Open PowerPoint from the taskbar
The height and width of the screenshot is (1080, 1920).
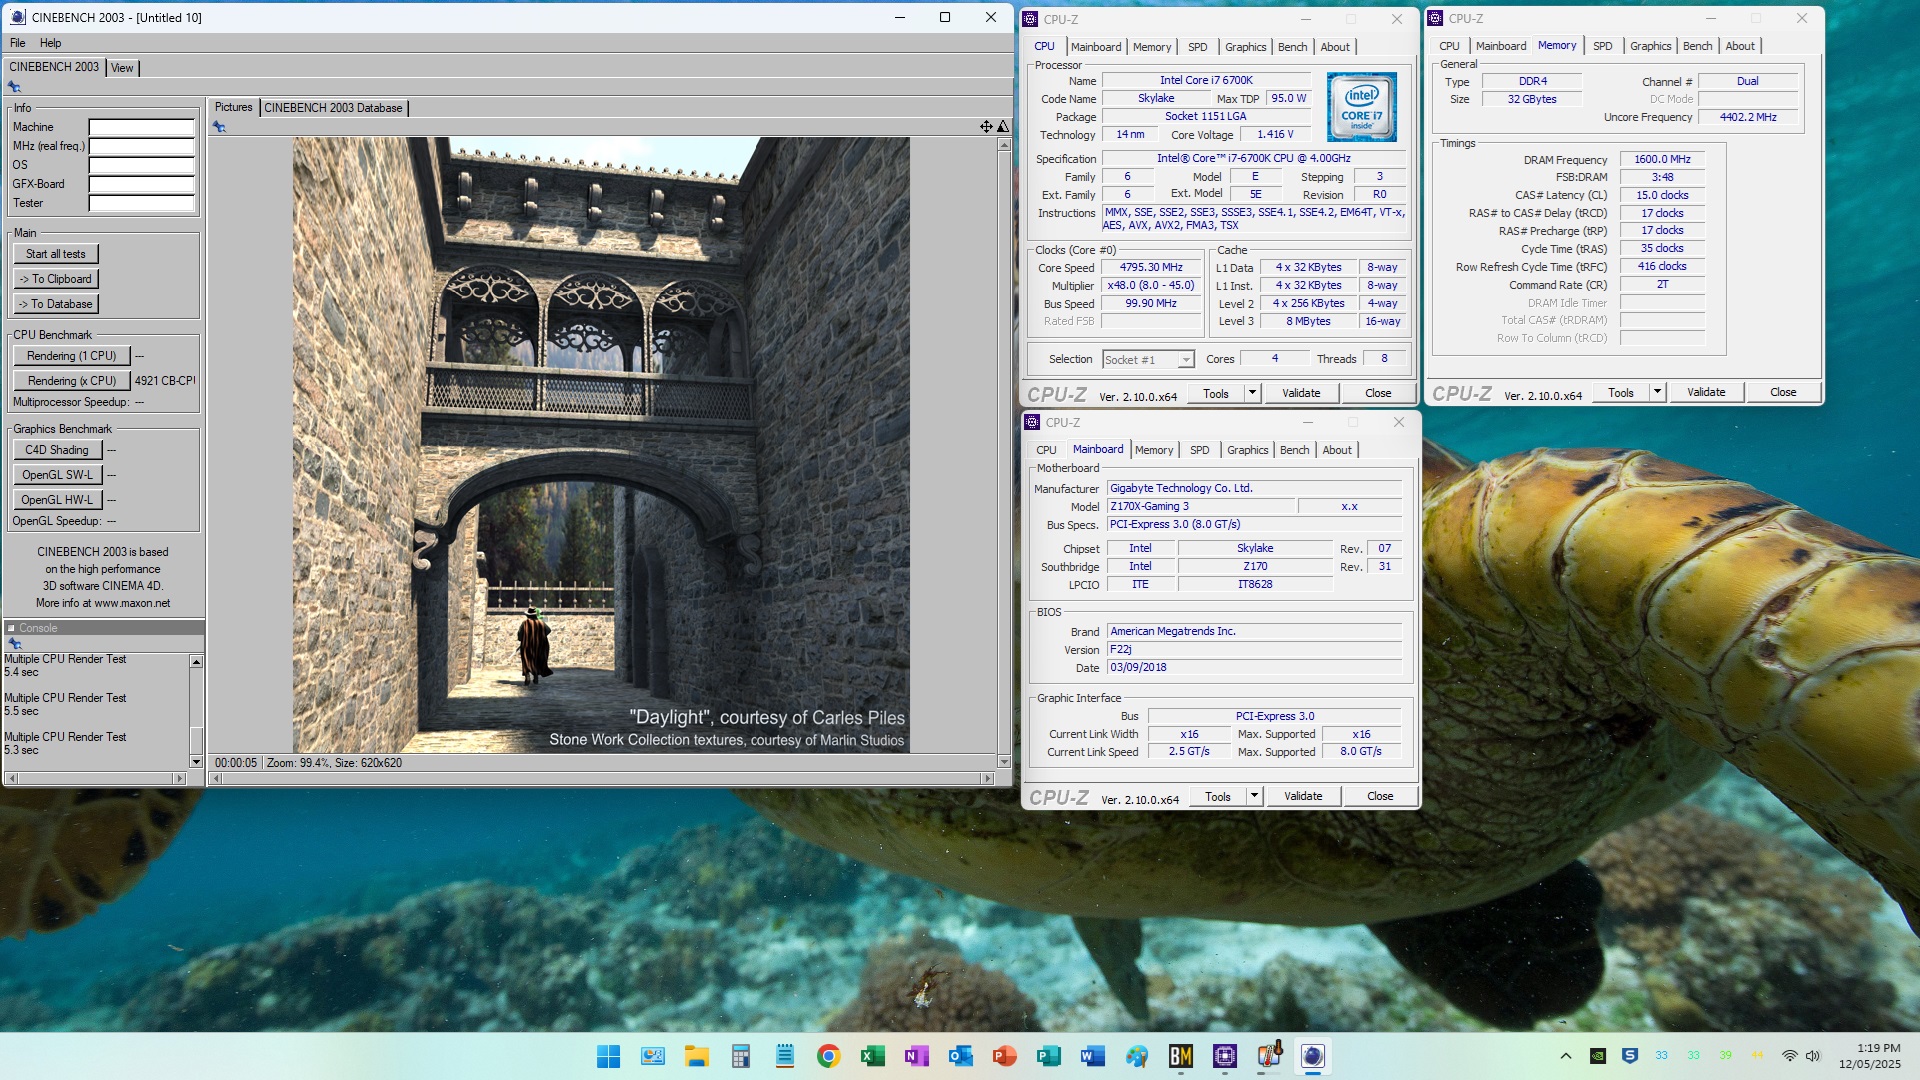click(x=1004, y=1056)
